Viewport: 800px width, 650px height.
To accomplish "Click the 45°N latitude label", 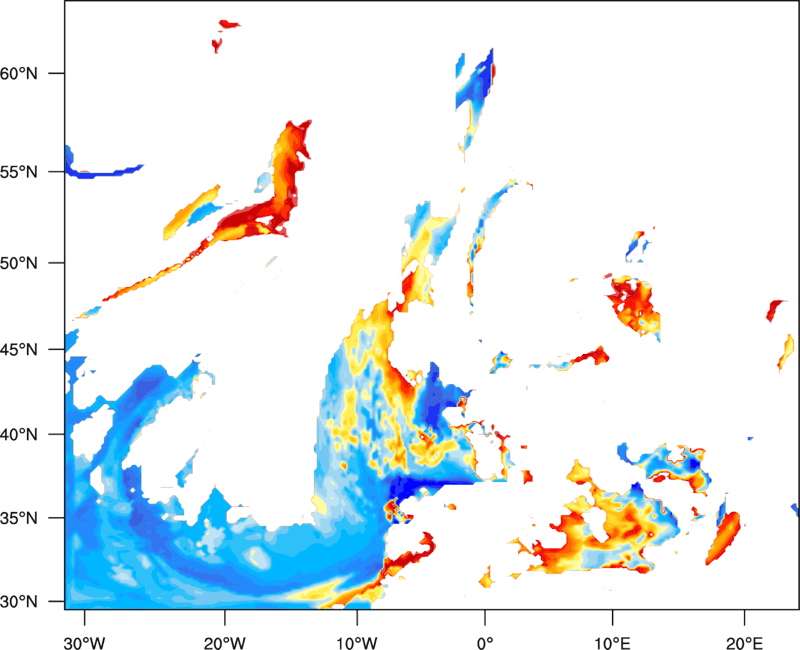I will pos(19,349).
